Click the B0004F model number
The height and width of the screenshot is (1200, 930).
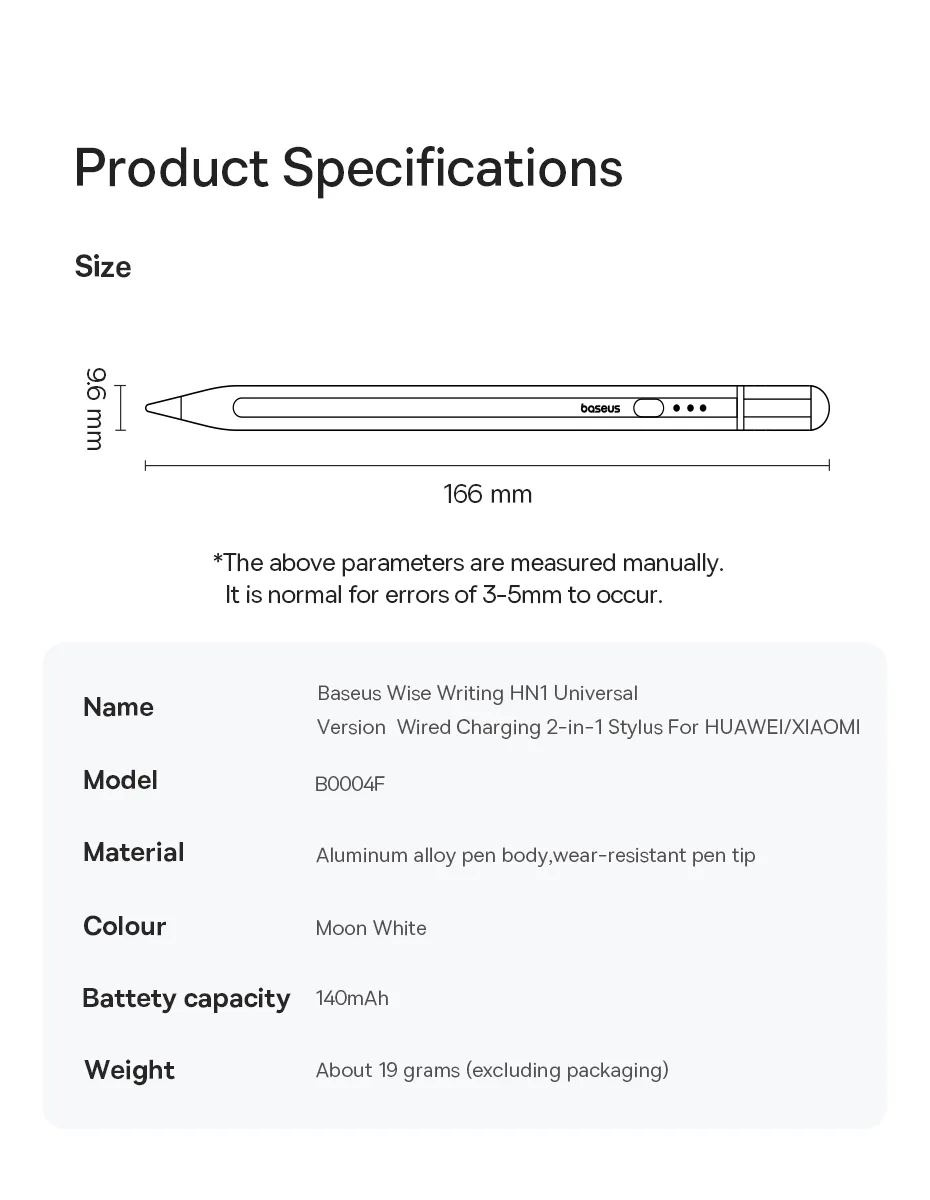click(350, 783)
